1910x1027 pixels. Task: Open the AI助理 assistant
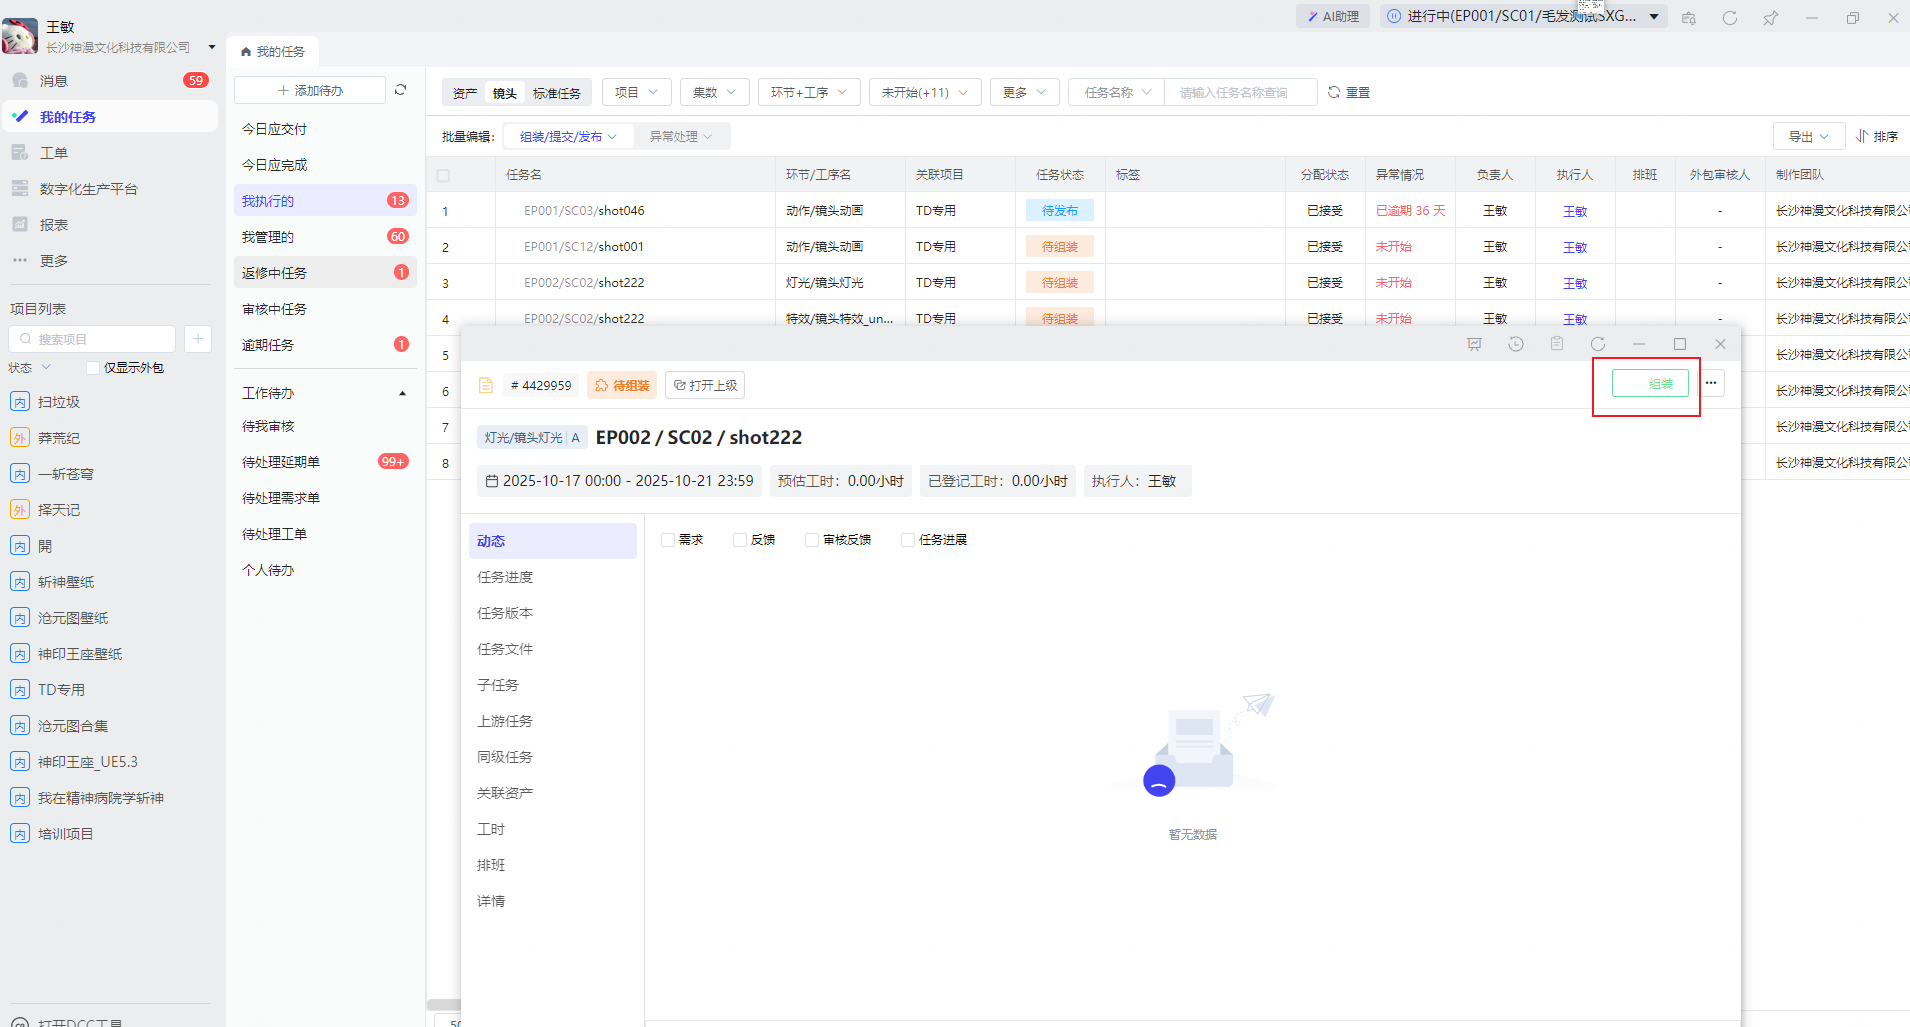(1333, 17)
